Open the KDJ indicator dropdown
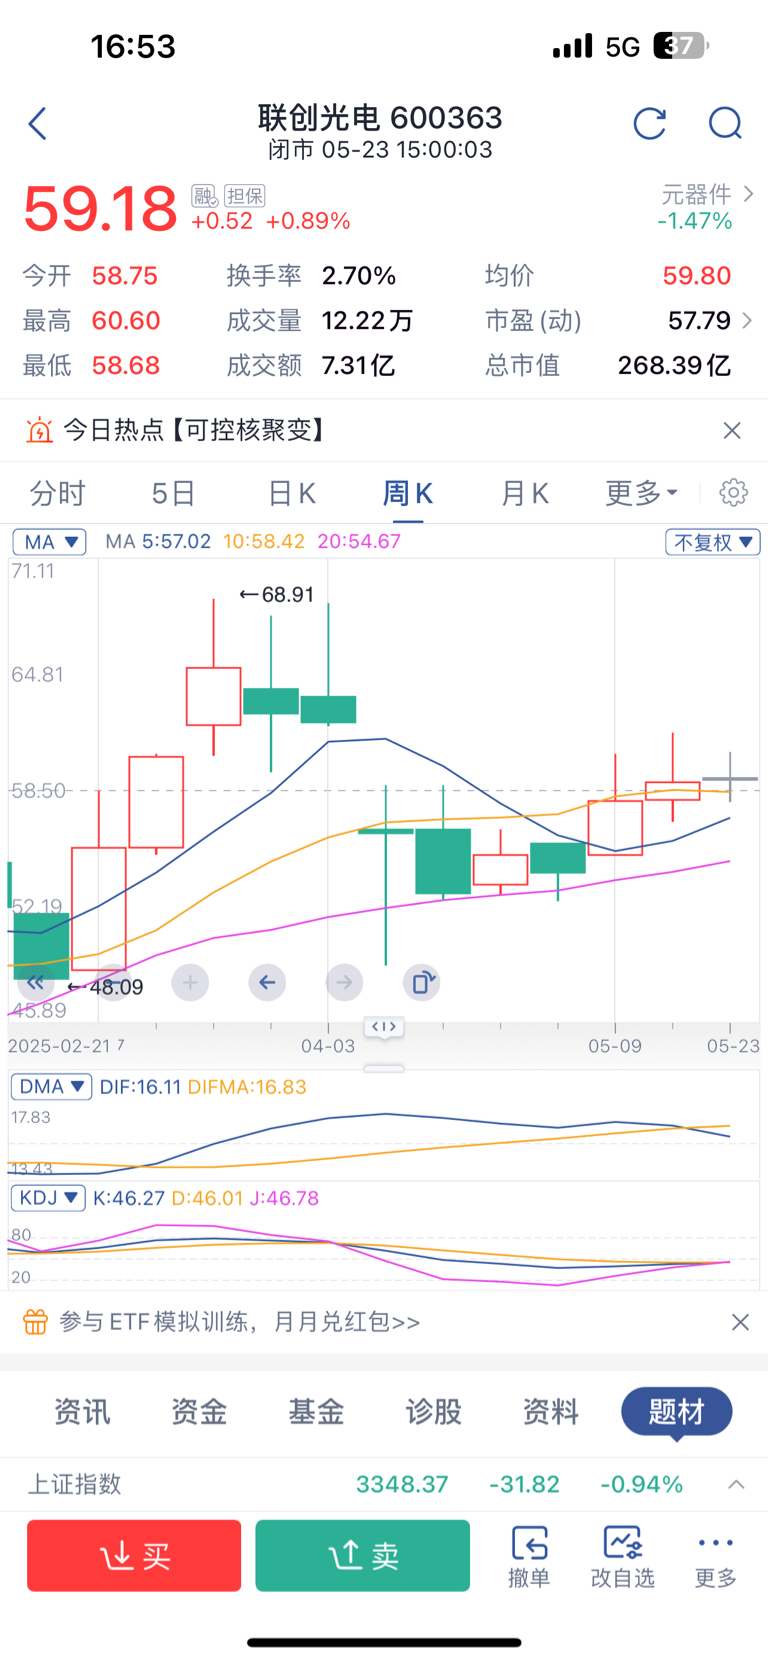768x1662 pixels. tap(48, 1197)
